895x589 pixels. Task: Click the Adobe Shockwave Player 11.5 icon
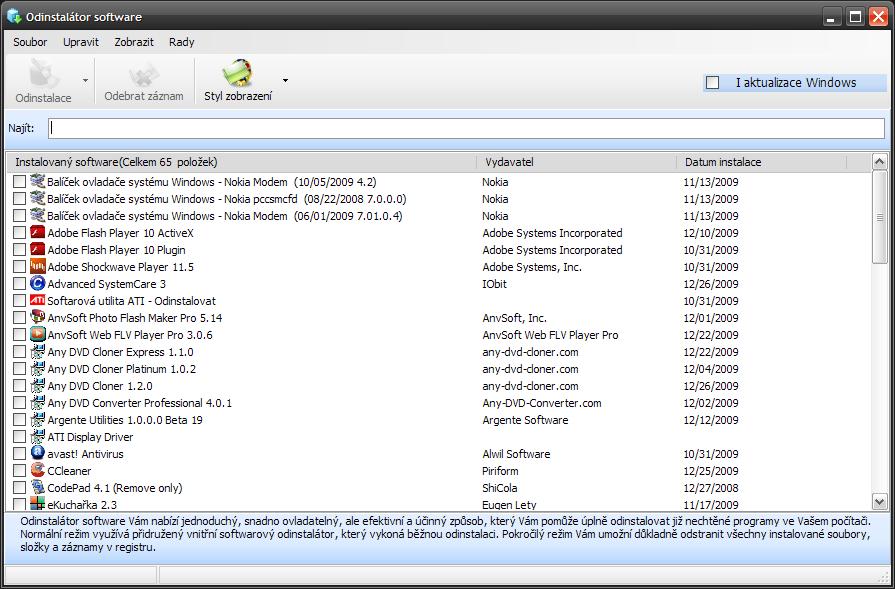[38, 267]
